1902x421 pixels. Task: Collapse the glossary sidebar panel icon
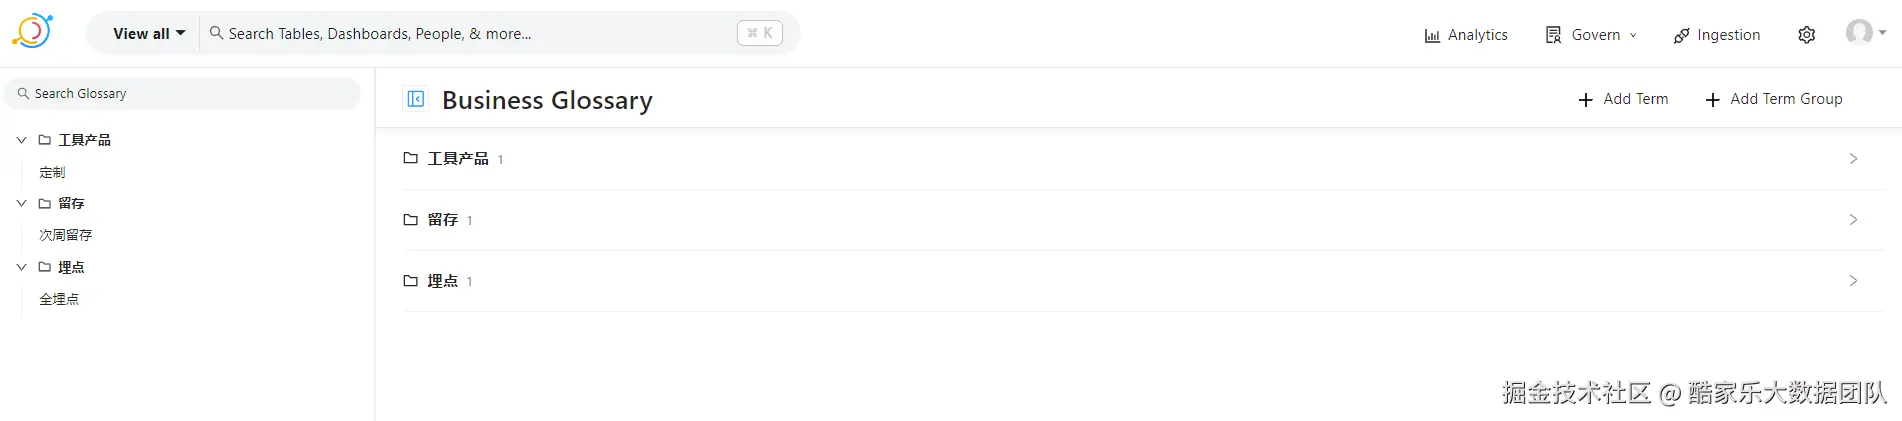click(x=416, y=99)
